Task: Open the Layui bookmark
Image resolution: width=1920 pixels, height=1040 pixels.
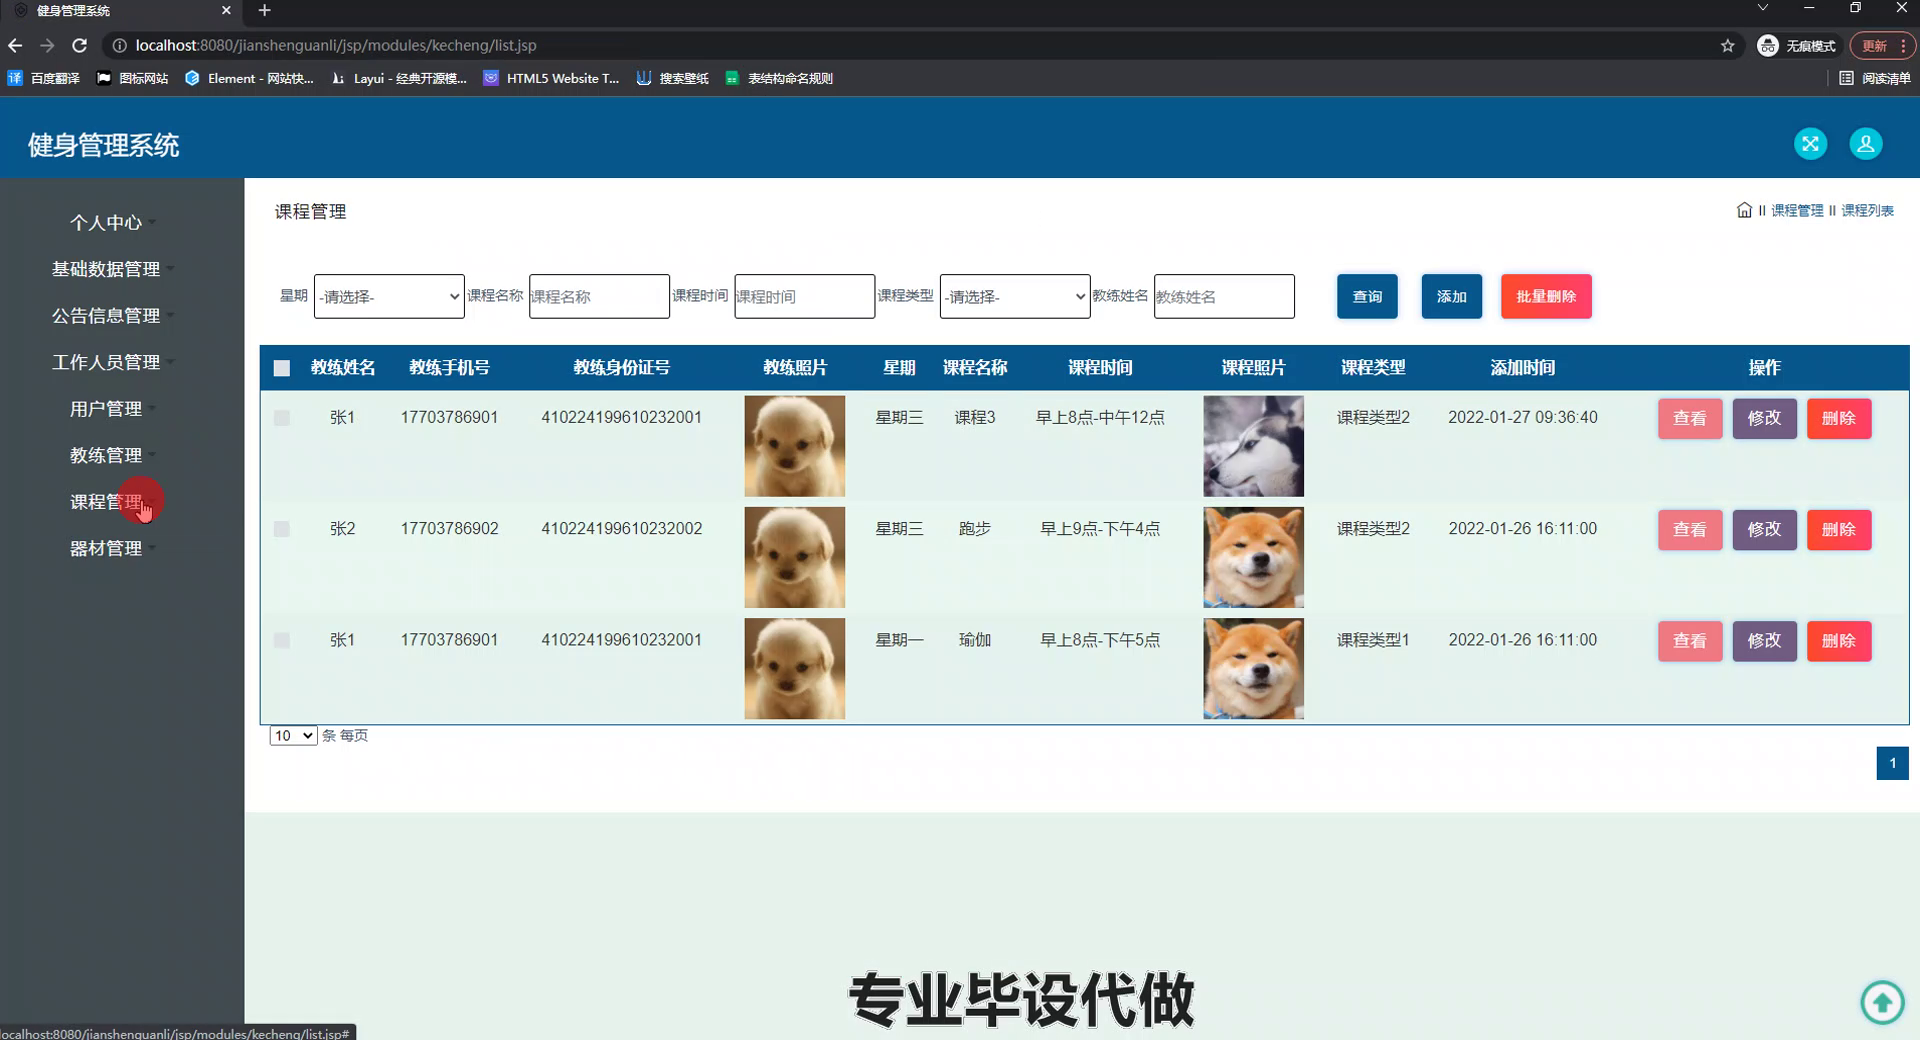Action: (399, 78)
